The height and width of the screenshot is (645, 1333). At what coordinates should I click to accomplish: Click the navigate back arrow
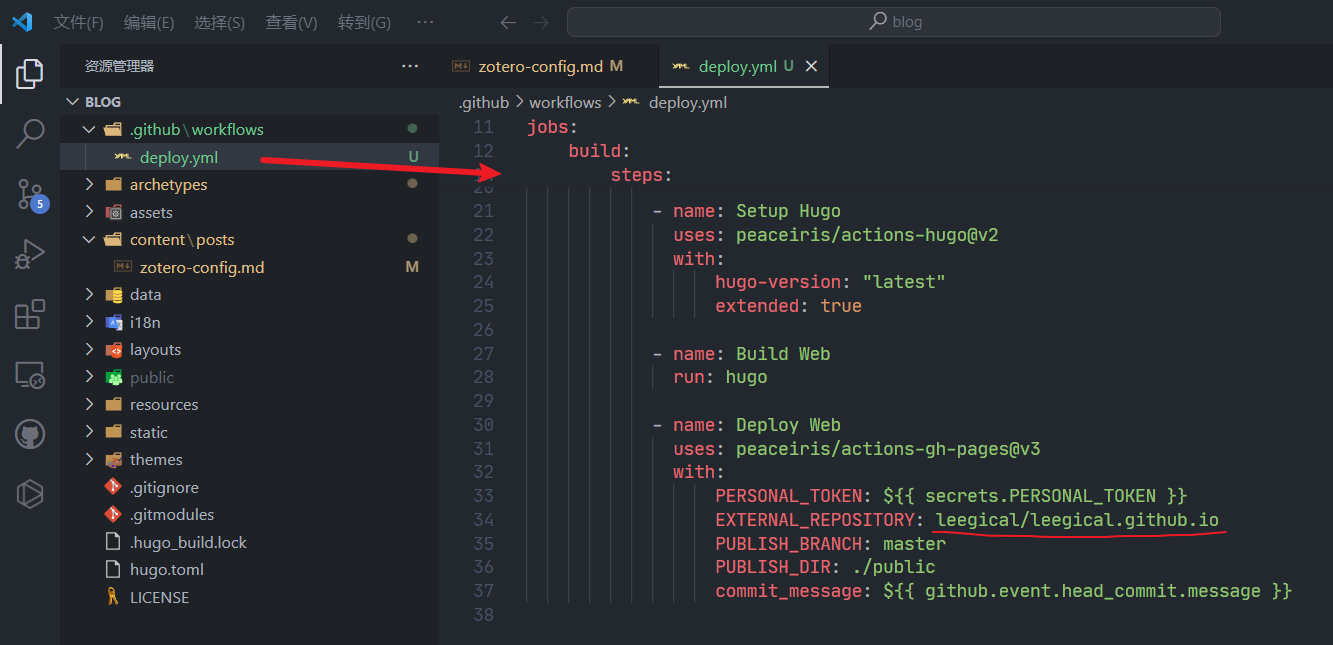[508, 21]
